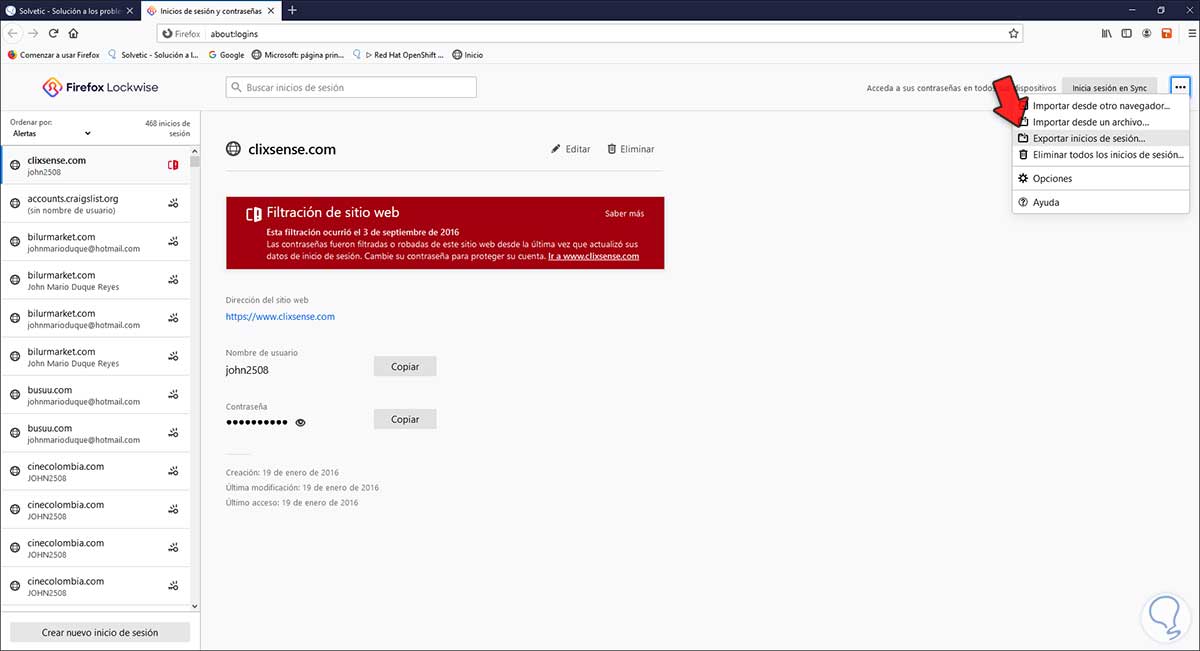Screen dimensions: 1200x651
Task: Copy the username with its Copiar button
Action: pos(405,367)
